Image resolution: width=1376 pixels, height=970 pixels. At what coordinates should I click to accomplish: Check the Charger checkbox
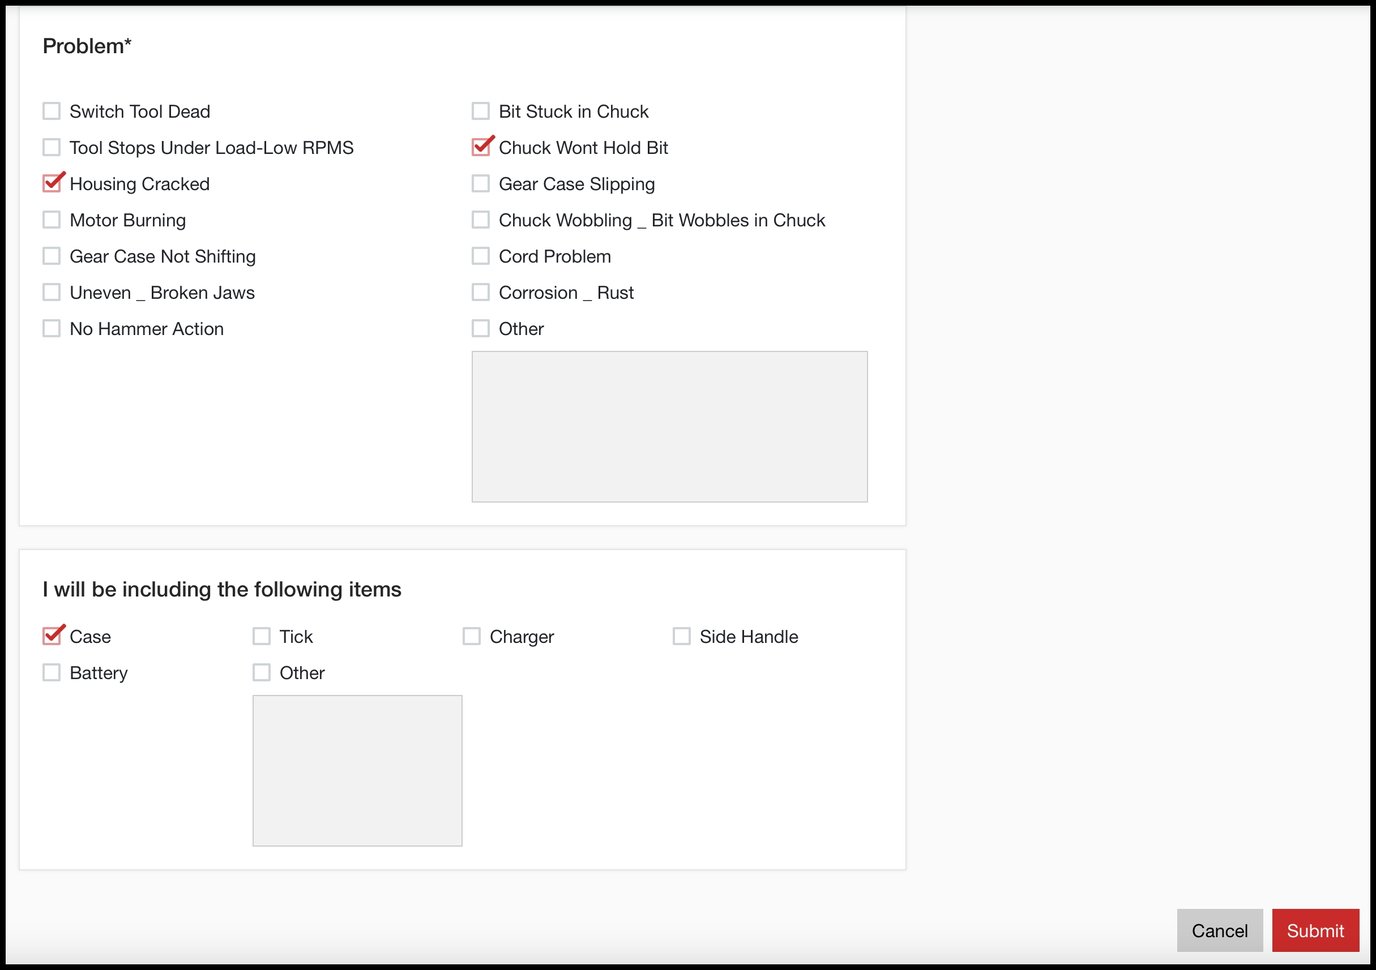click(x=471, y=636)
